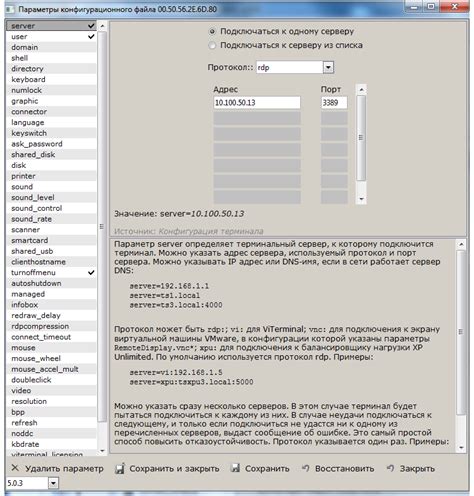Select the bpp parameter
Screen dimensions: 474x496
pos(52,412)
